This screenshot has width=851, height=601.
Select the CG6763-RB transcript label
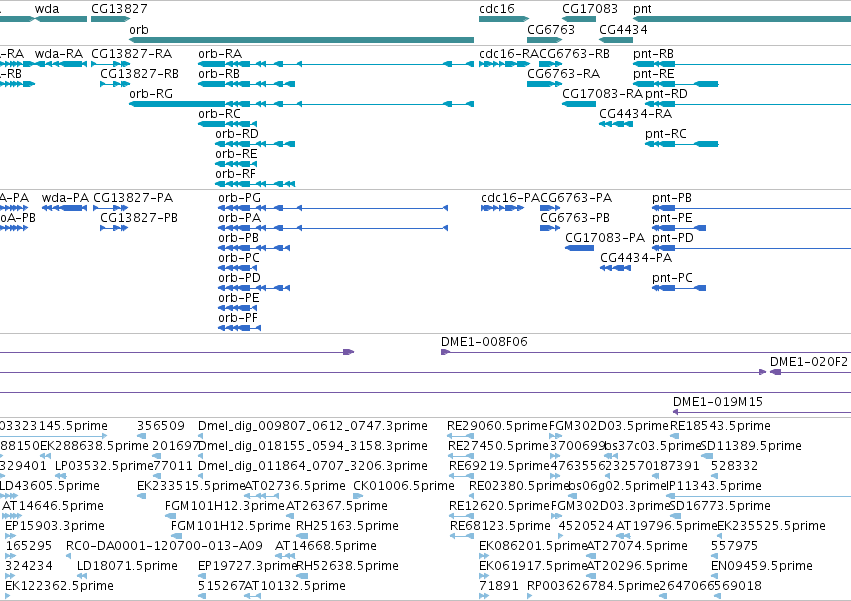point(575,54)
